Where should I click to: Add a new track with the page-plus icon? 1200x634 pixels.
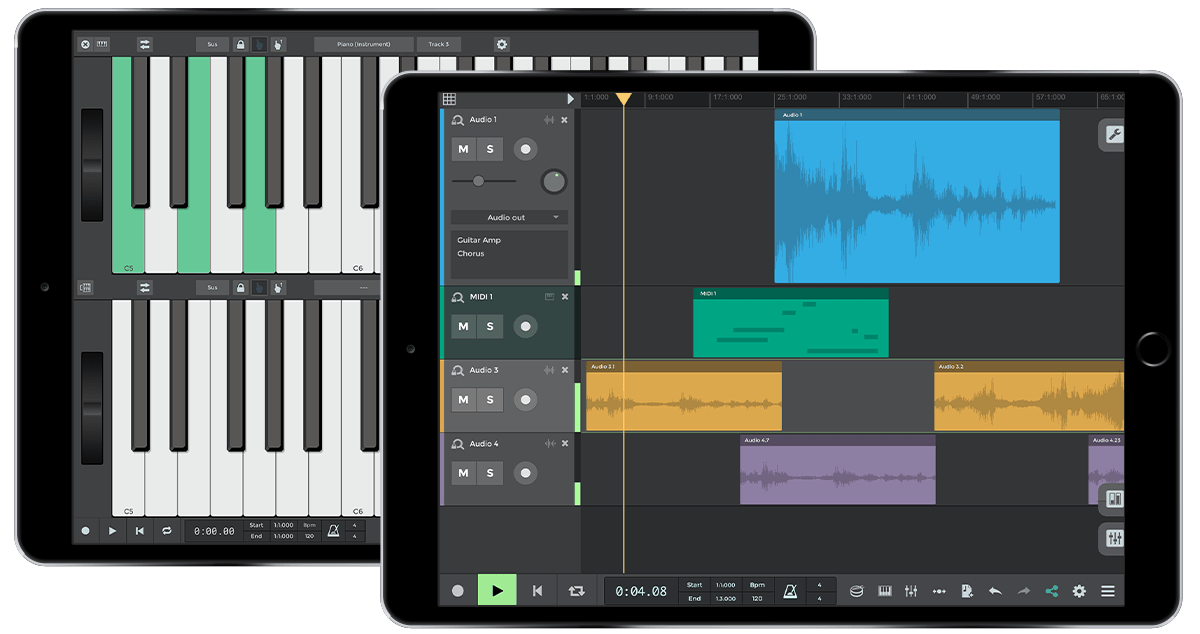click(x=968, y=590)
